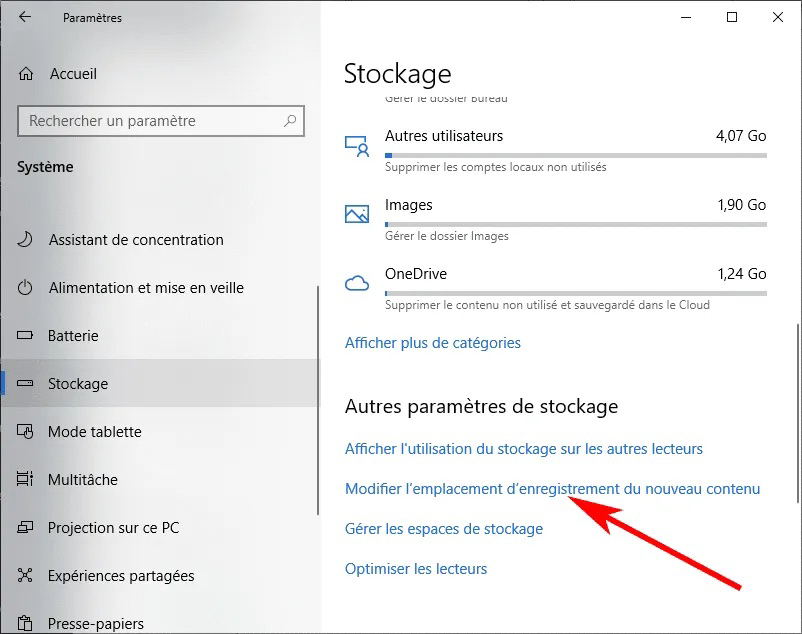Click the OneDrive cloud icon
The image size is (802, 634).
point(357,283)
